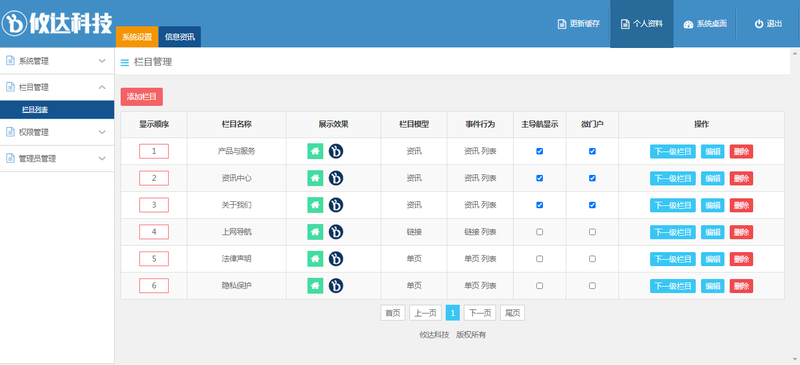Check 主导航显示 for 隐私保护
The width and height of the screenshot is (800, 365).
click(540, 286)
